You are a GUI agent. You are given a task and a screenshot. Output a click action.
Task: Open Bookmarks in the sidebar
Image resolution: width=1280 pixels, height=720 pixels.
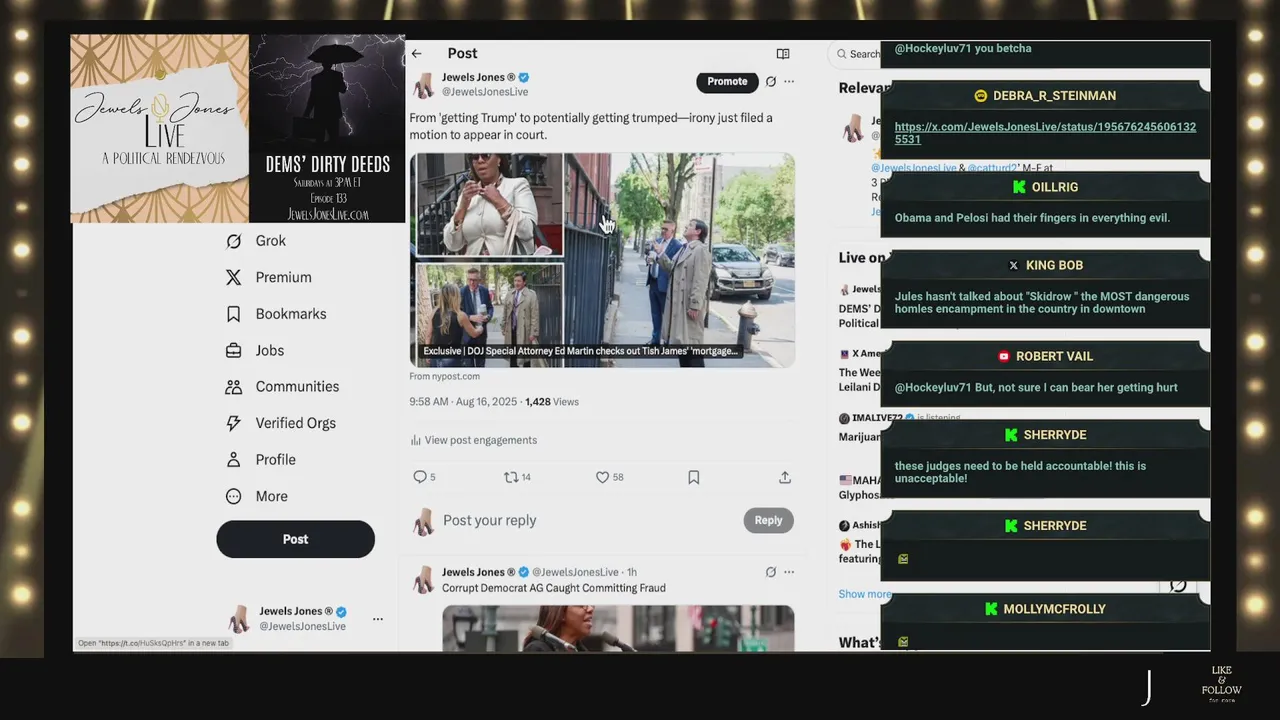pos(276,314)
